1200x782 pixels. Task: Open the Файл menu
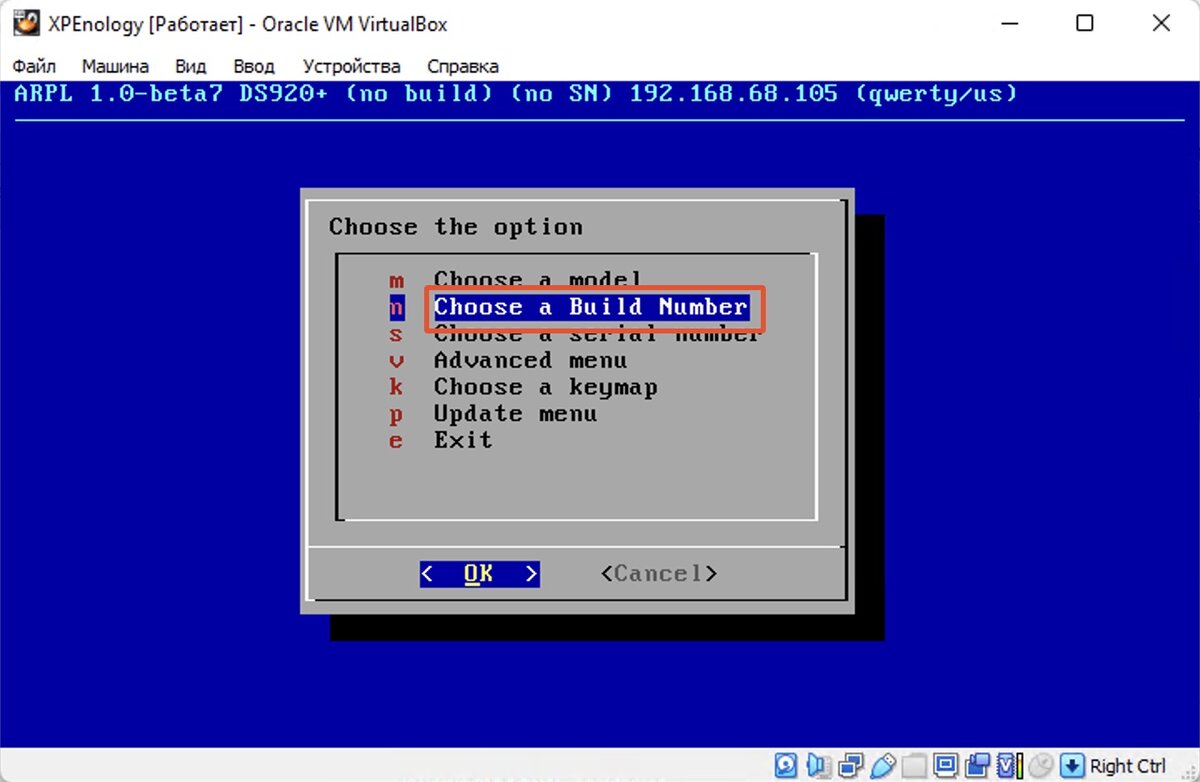34,66
